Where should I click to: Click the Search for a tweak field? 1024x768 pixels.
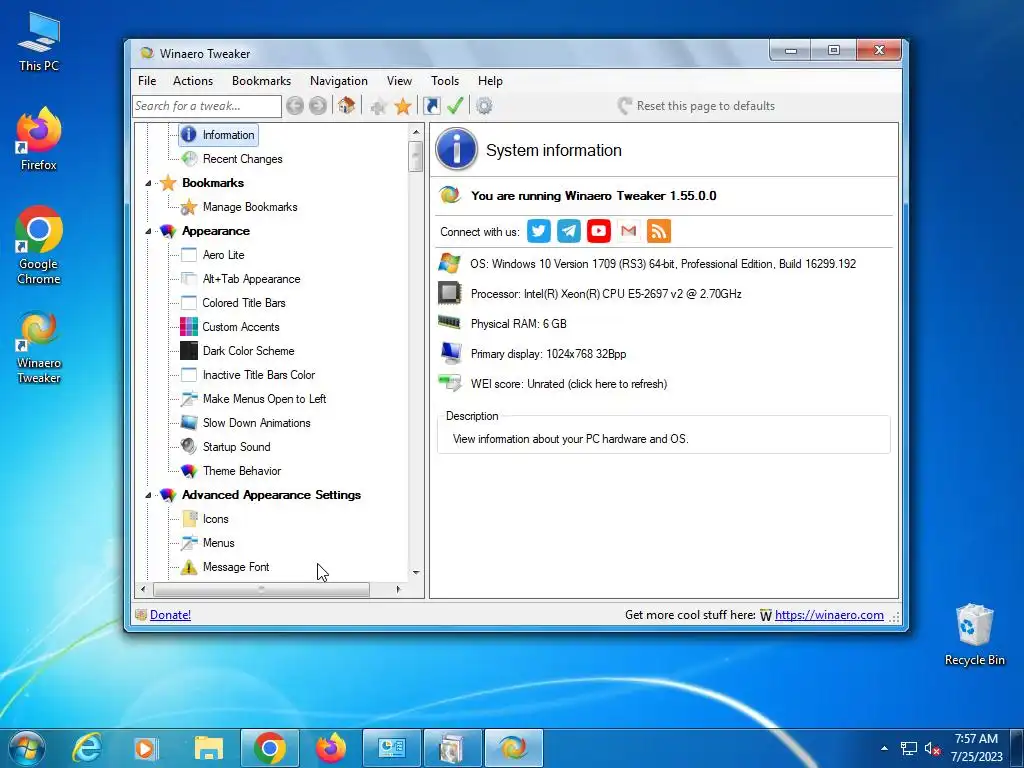tap(207, 106)
